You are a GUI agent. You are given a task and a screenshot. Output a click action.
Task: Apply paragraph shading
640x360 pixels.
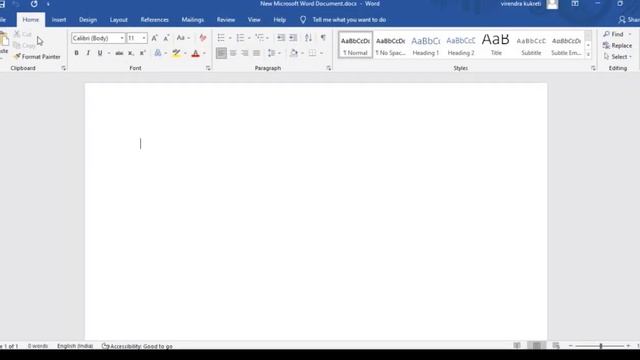coord(293,53)
